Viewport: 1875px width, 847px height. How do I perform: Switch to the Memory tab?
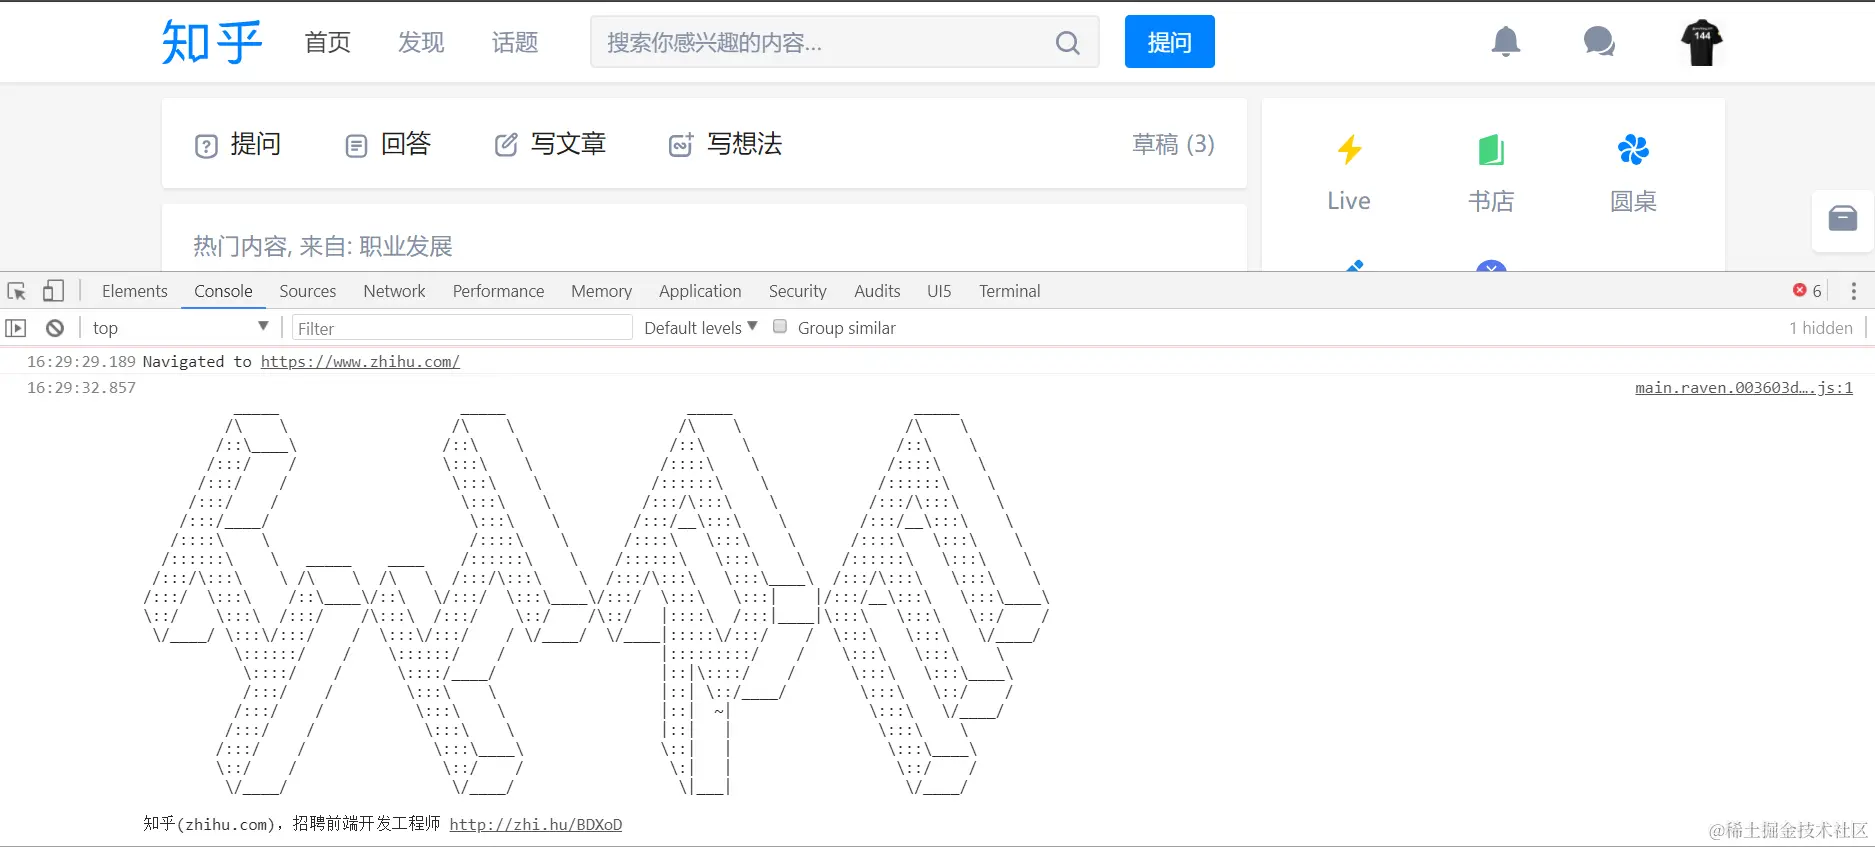click(601, 291)
